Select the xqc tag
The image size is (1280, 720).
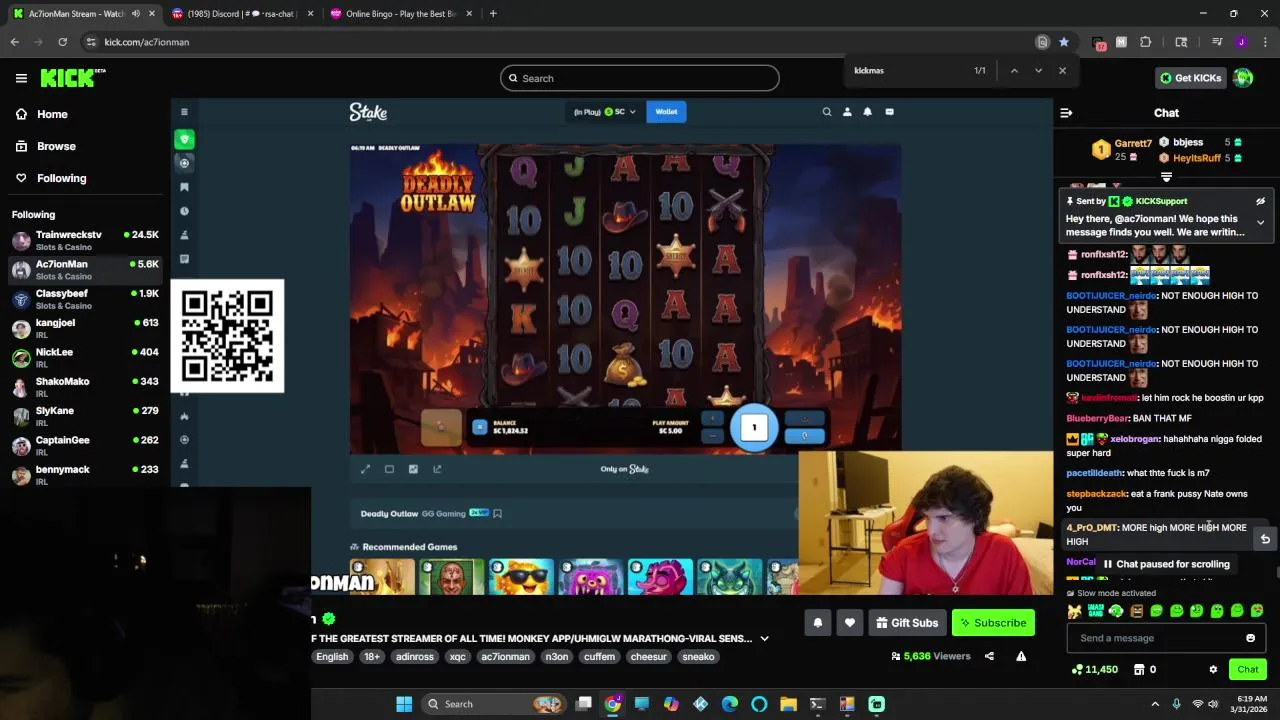coord(457,657)
